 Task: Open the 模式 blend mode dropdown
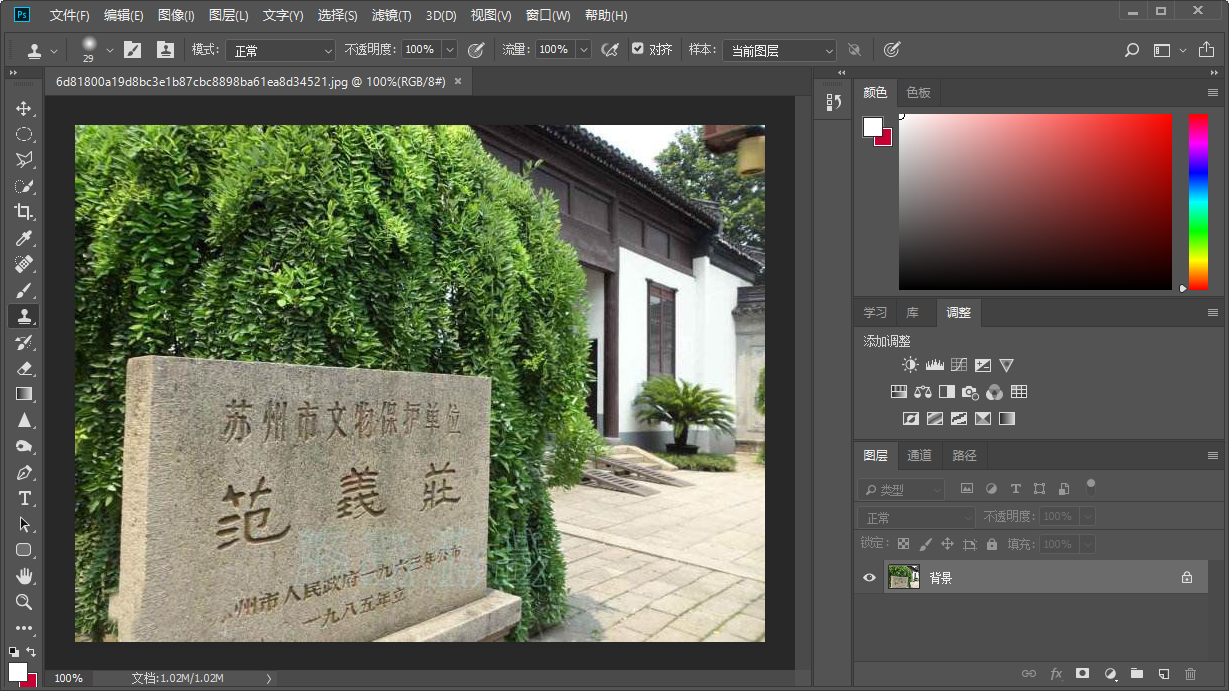point(280,49)
